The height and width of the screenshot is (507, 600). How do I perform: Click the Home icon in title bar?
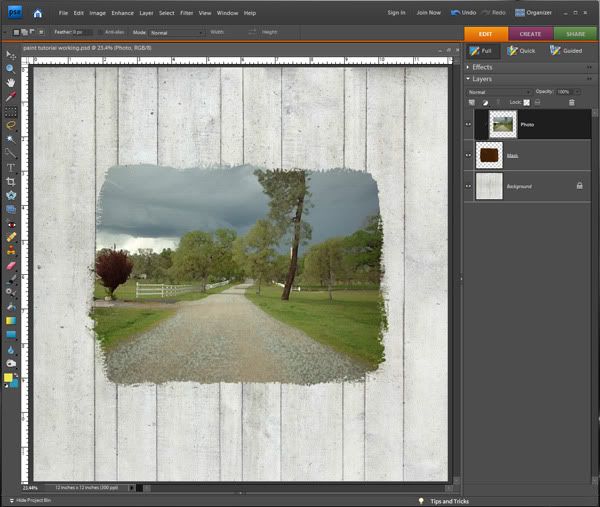coord(38,13)
